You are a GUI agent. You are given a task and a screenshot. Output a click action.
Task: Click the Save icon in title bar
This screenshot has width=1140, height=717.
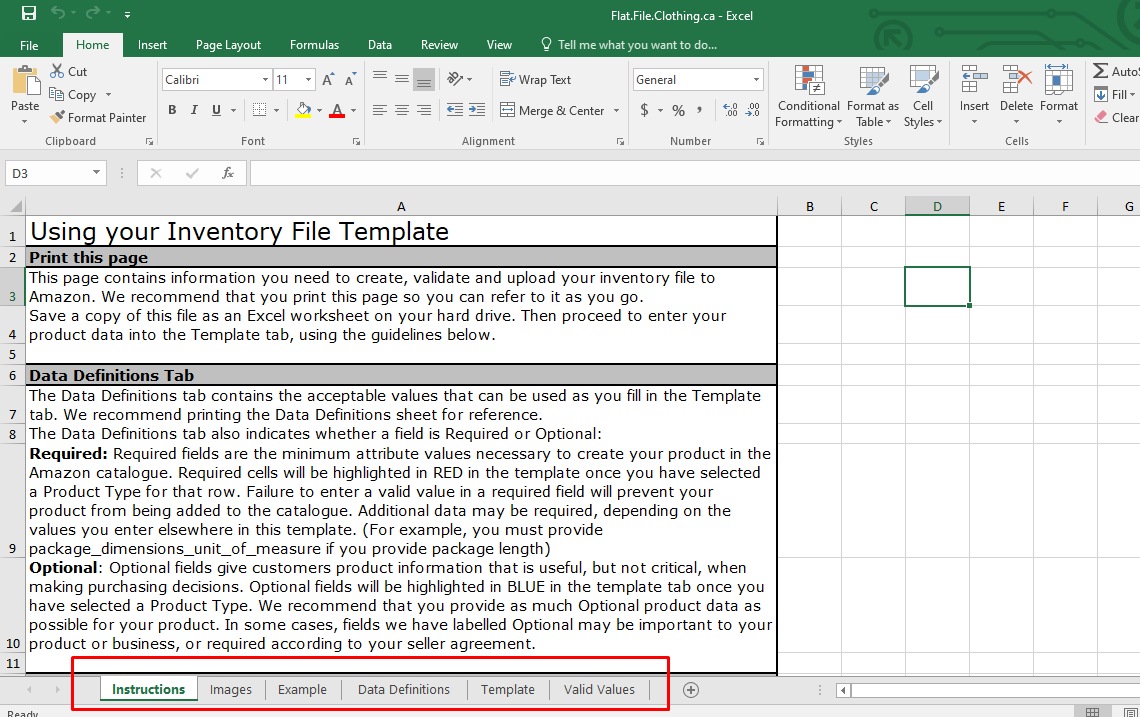28,14
